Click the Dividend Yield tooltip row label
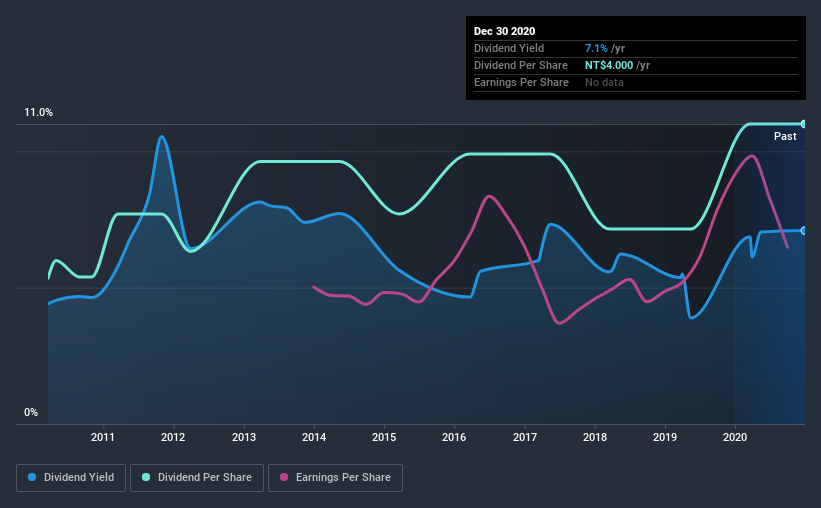 click(x=509, y=49)
